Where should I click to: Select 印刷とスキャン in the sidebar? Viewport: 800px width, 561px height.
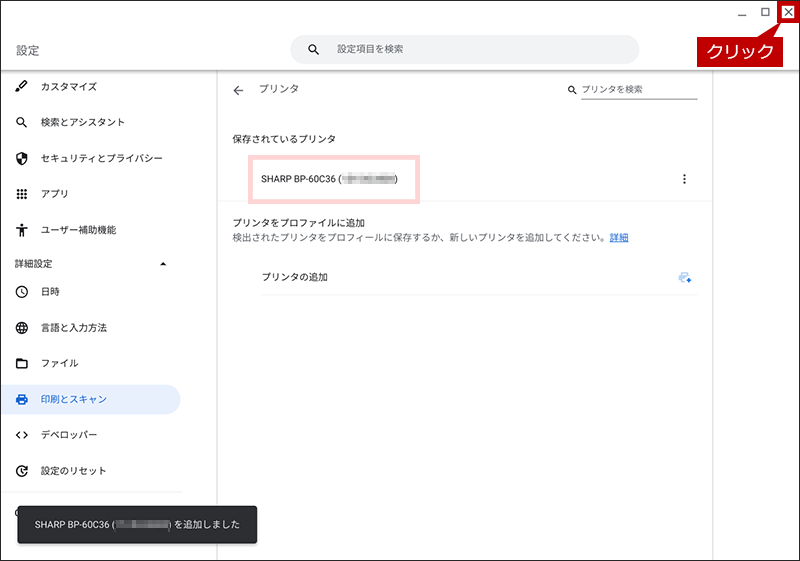[91, 399]
